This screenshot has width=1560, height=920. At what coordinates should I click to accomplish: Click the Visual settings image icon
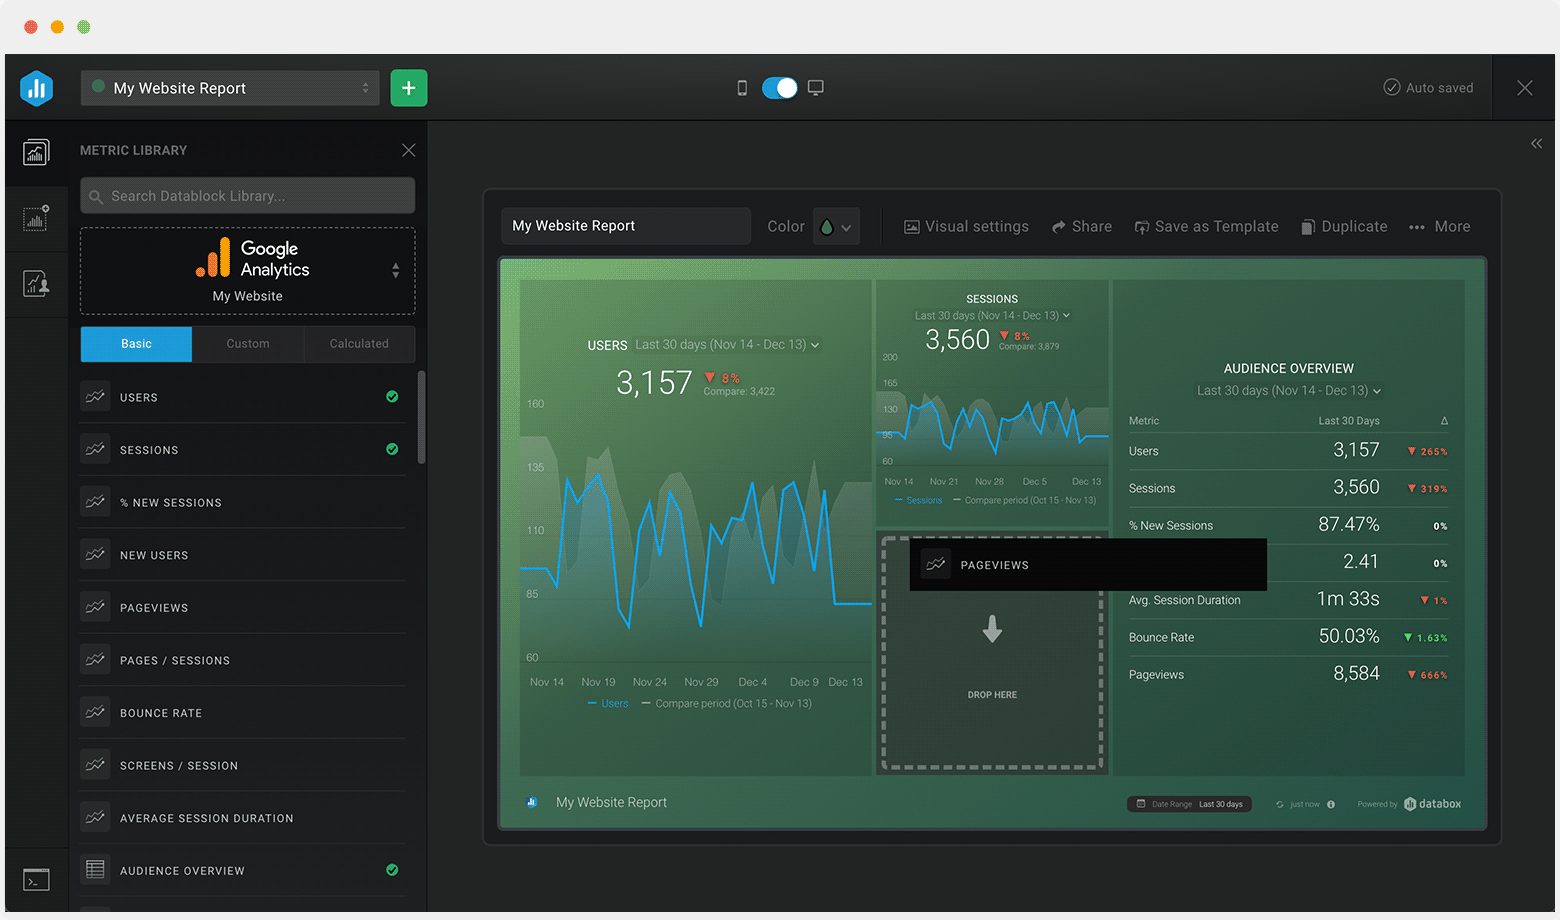coord(911,226)
